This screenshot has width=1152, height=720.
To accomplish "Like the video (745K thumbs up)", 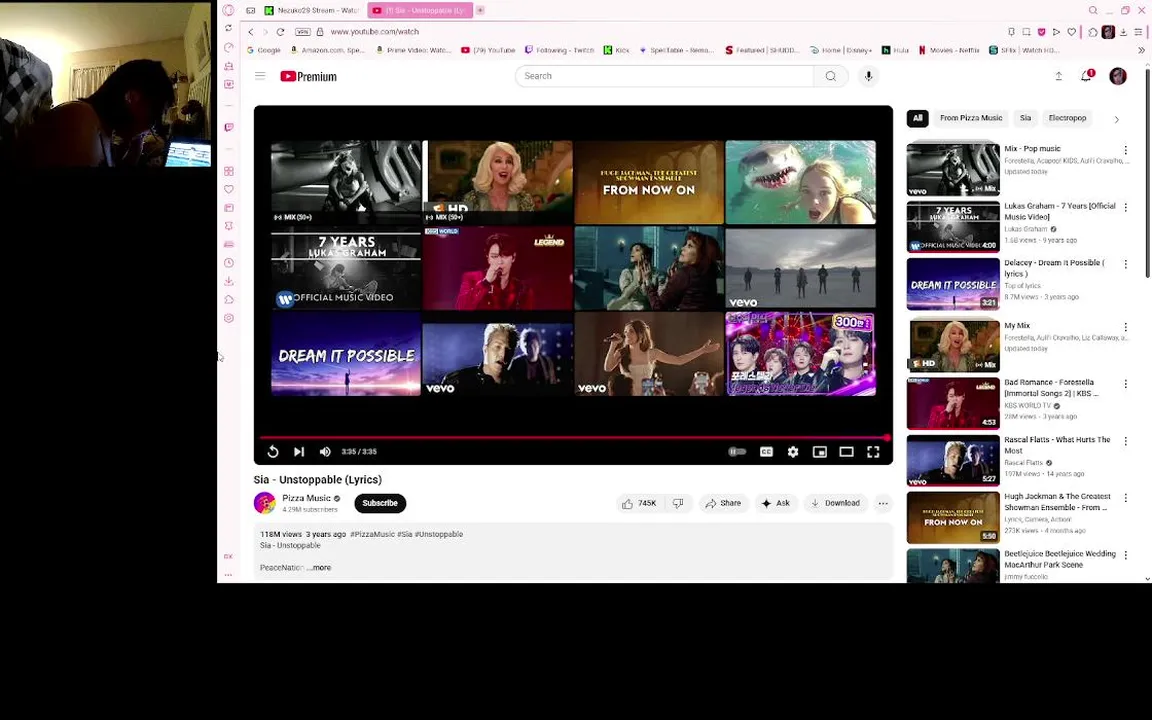I will pyautogui.click(x=639, y=503).
